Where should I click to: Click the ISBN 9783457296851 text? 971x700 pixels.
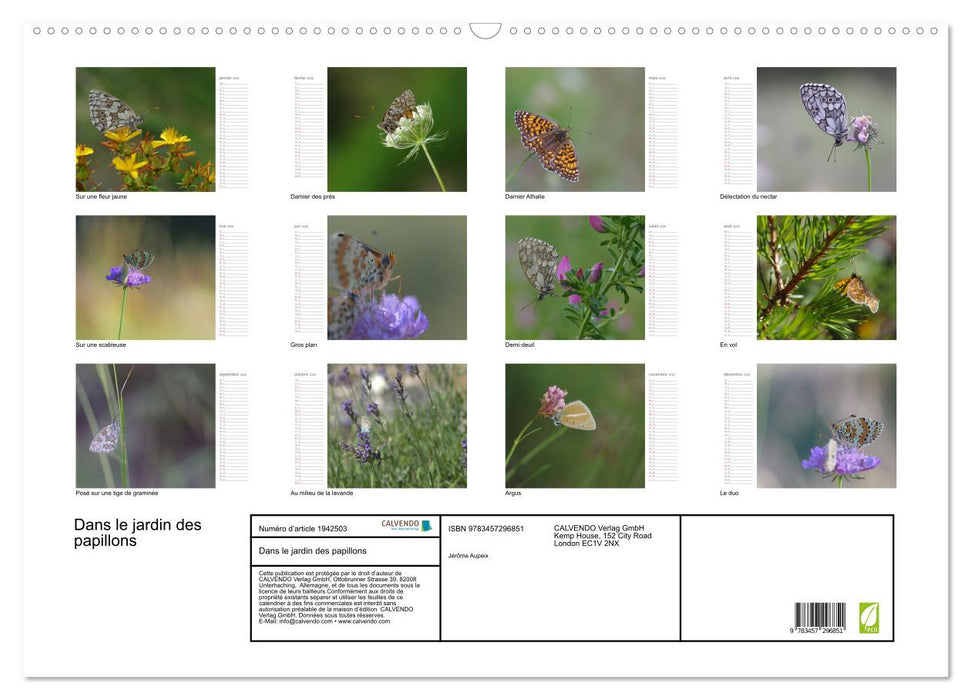coord(485,527)
